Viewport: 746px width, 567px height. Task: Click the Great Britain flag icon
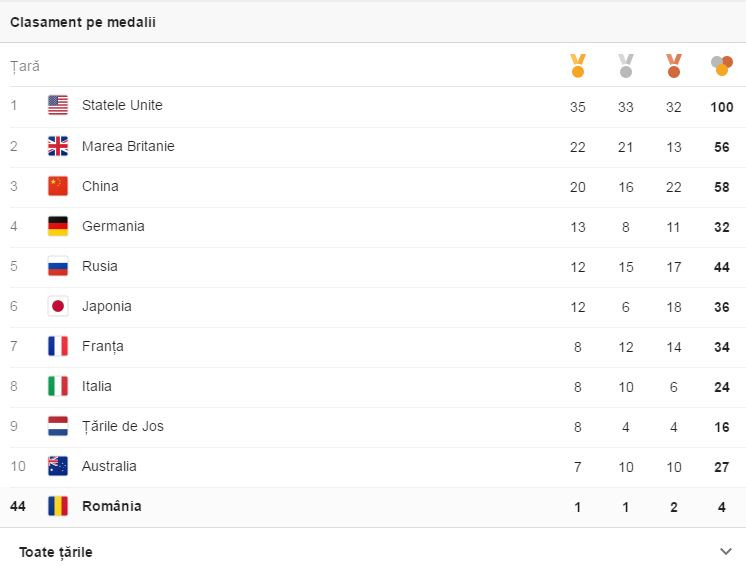coord(58,146)
